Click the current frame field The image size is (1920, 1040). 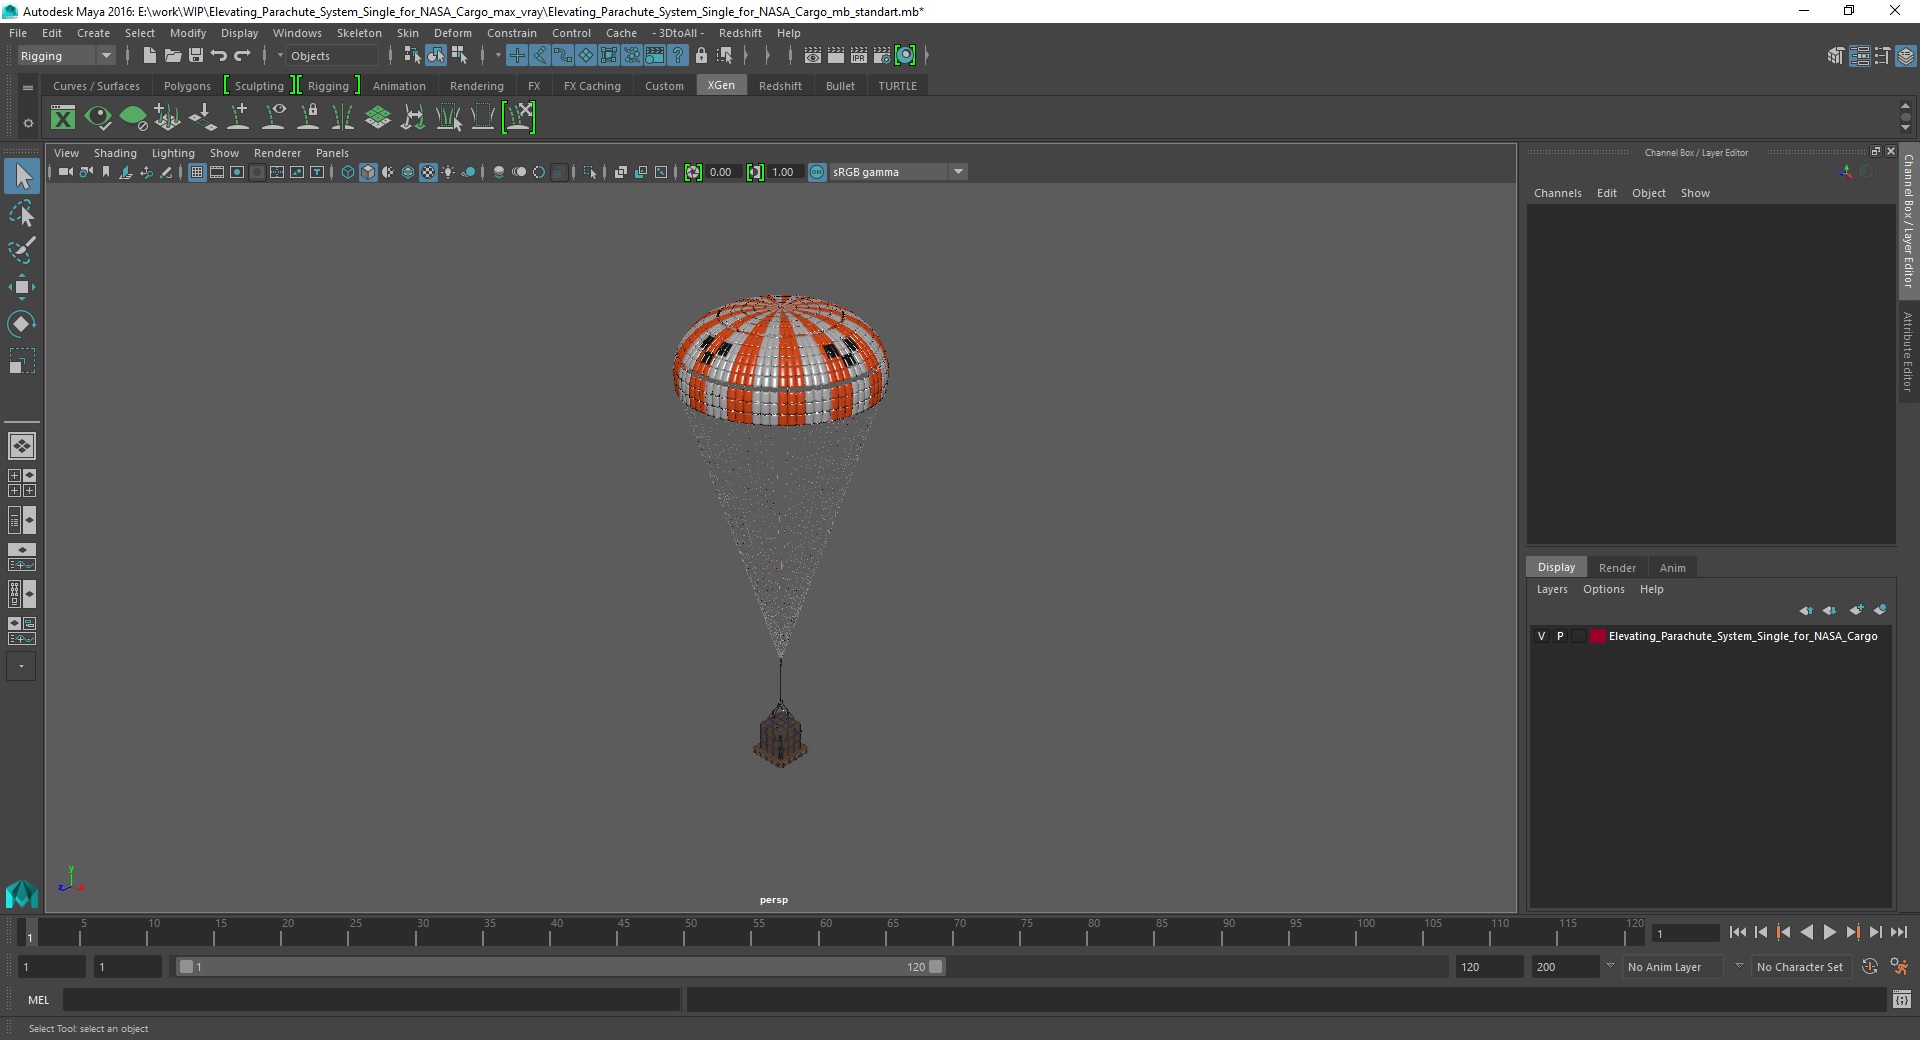1686,933
